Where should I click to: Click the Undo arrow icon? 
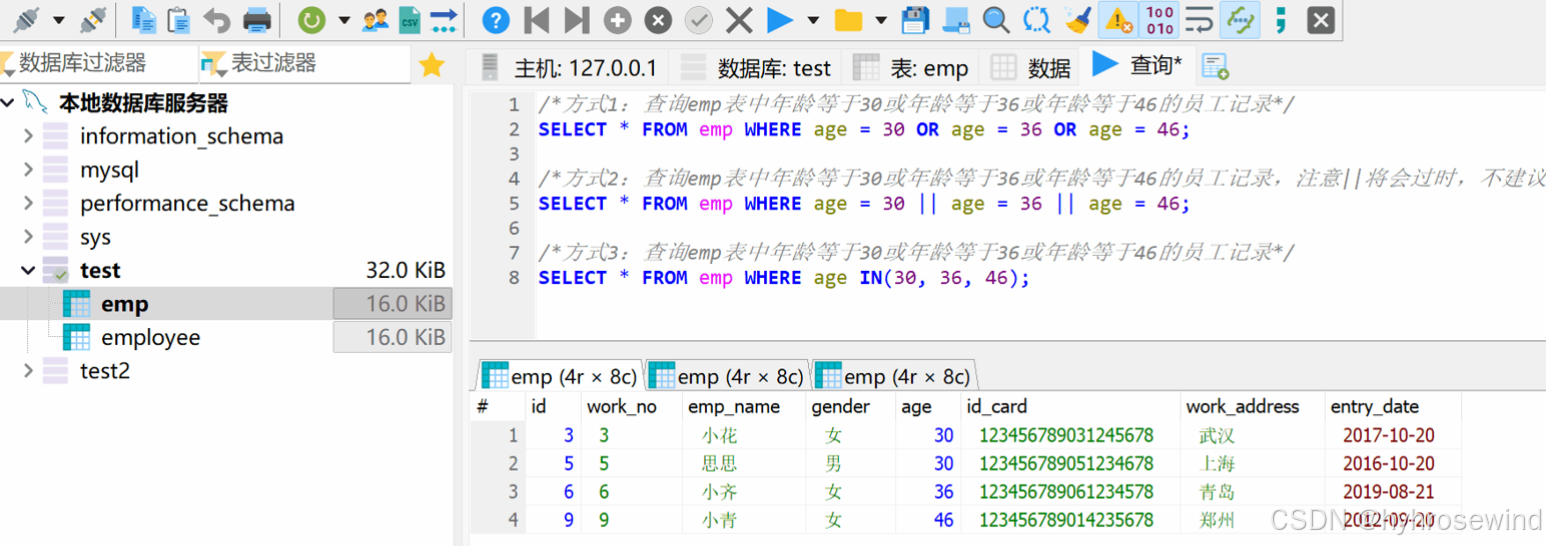(216, 19)
